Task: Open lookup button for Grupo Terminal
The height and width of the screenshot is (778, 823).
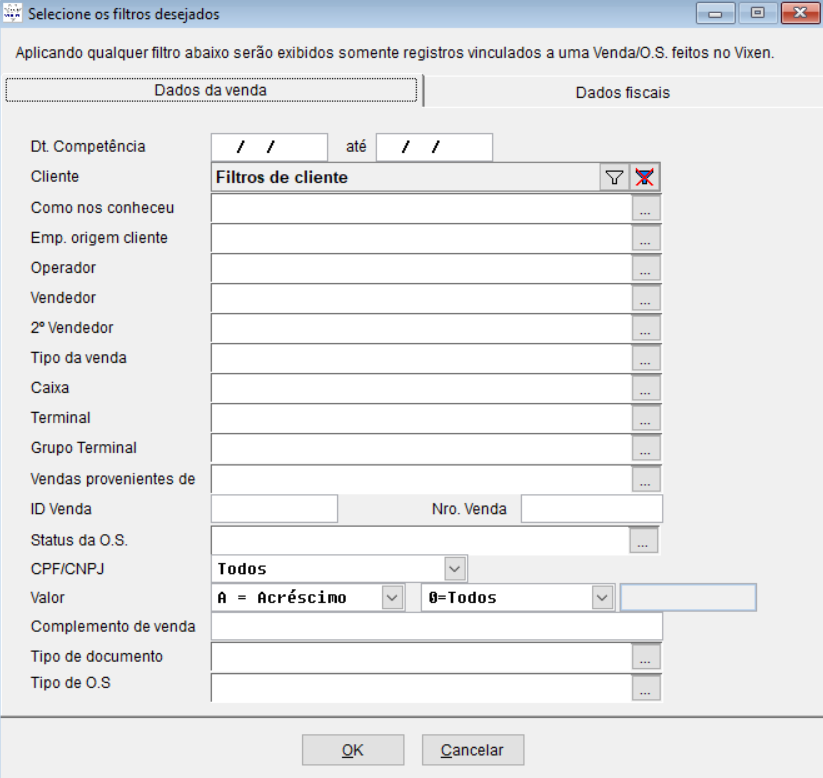Action: click(646, 447)
